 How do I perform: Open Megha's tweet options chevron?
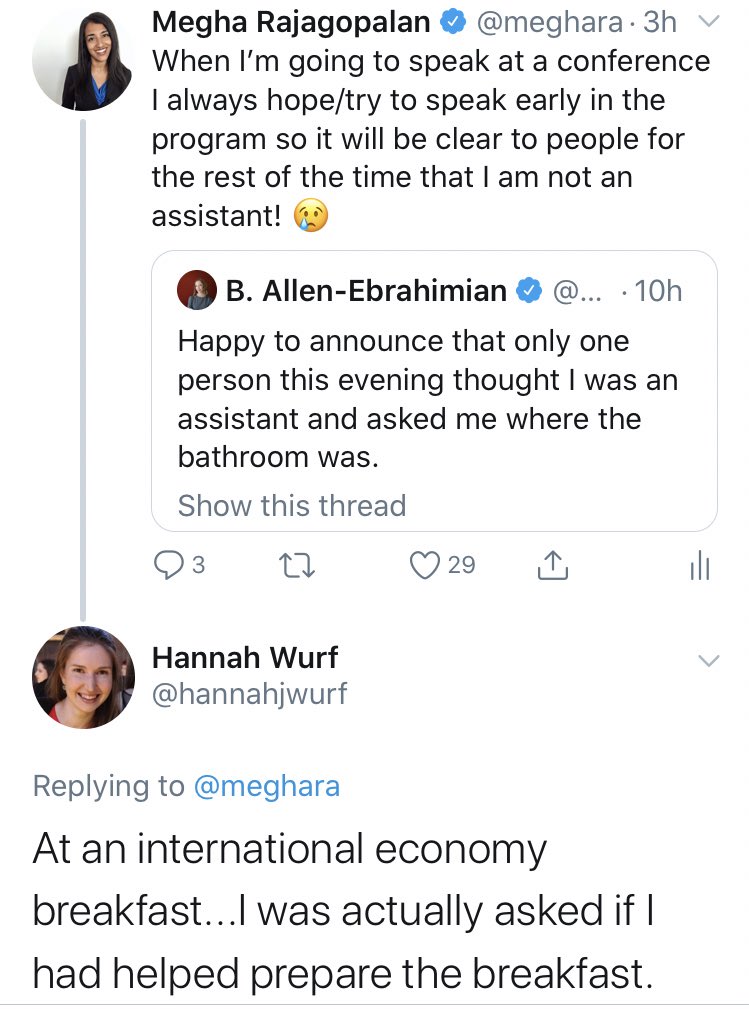[x=707, y=21]
